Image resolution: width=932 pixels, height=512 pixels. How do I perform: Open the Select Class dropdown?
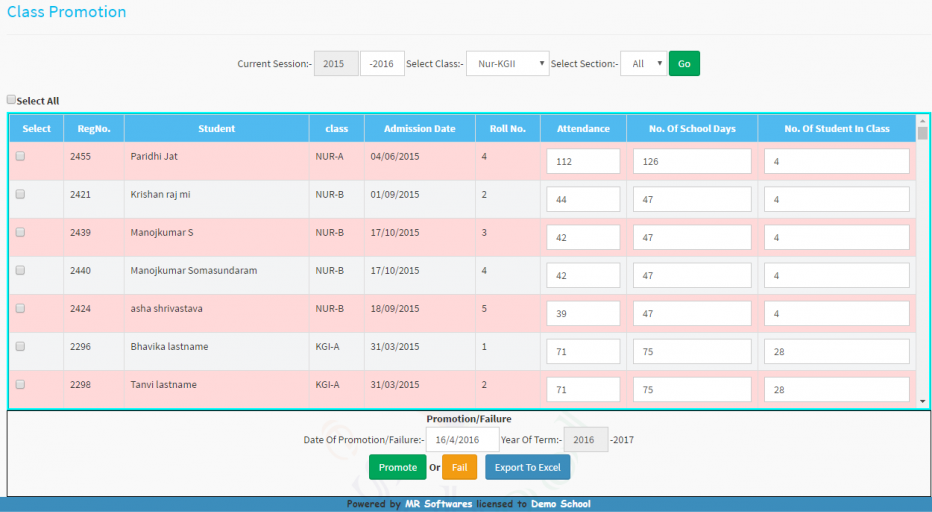click(x=508, y=64)
